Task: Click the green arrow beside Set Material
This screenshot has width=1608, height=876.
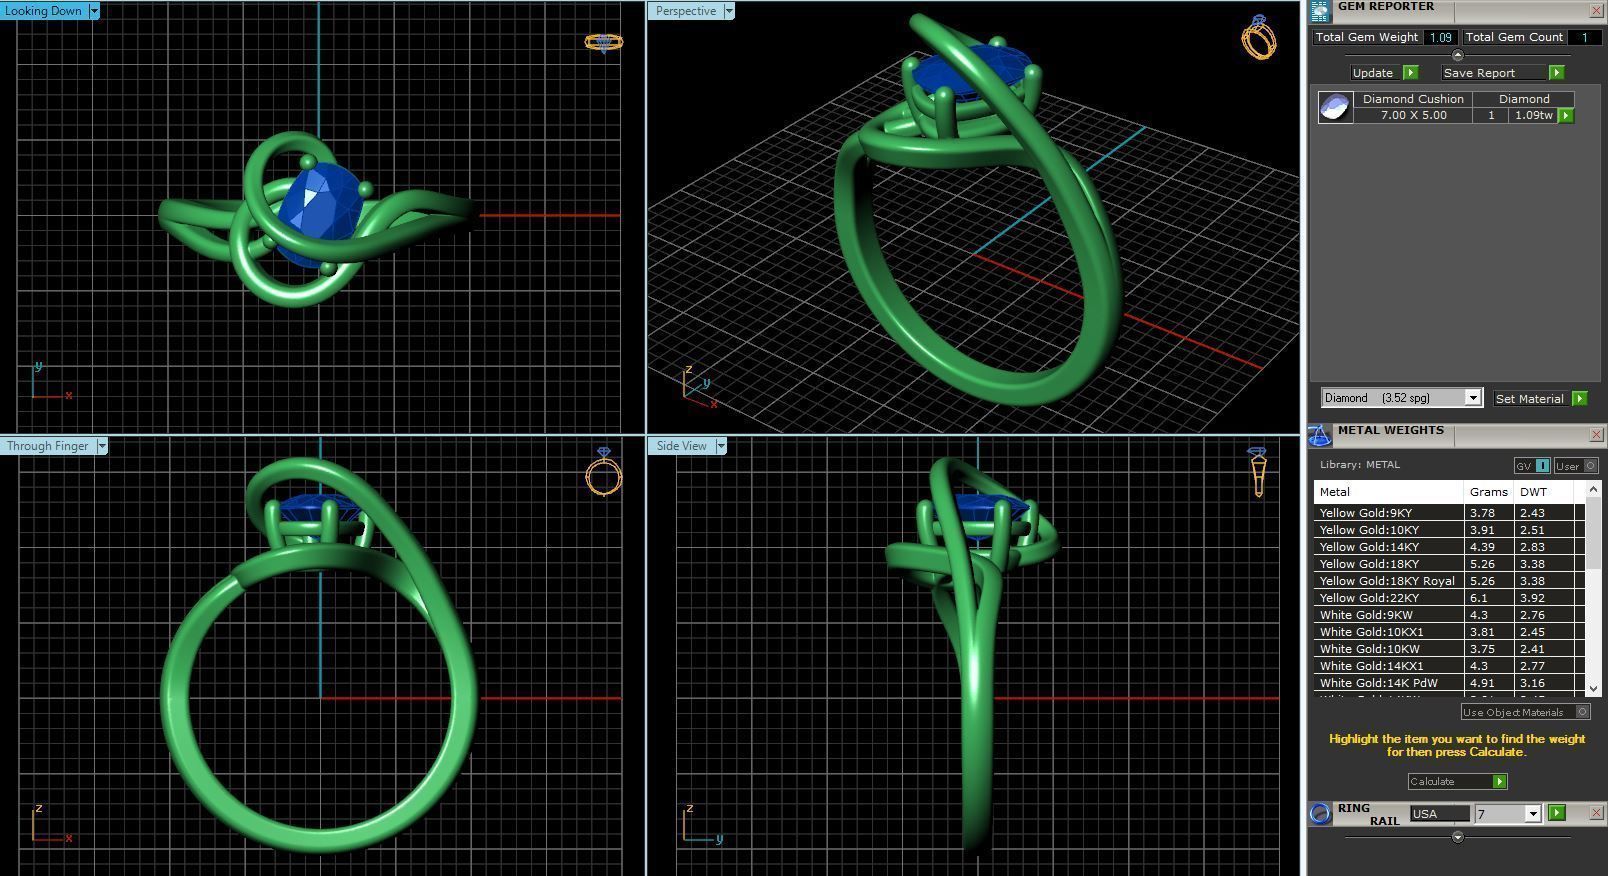Action: 1579,398
